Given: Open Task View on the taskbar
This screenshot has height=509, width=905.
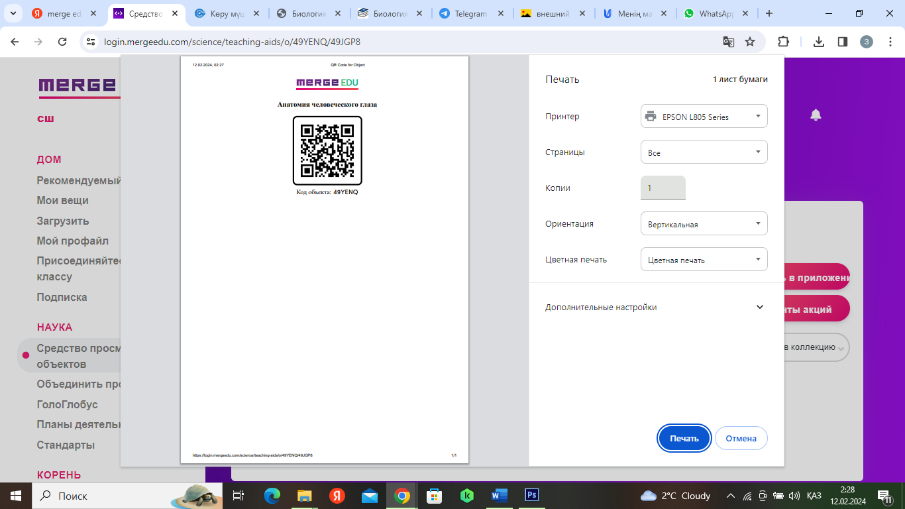Looking at the screenshot, I should [x=238, y=496].
